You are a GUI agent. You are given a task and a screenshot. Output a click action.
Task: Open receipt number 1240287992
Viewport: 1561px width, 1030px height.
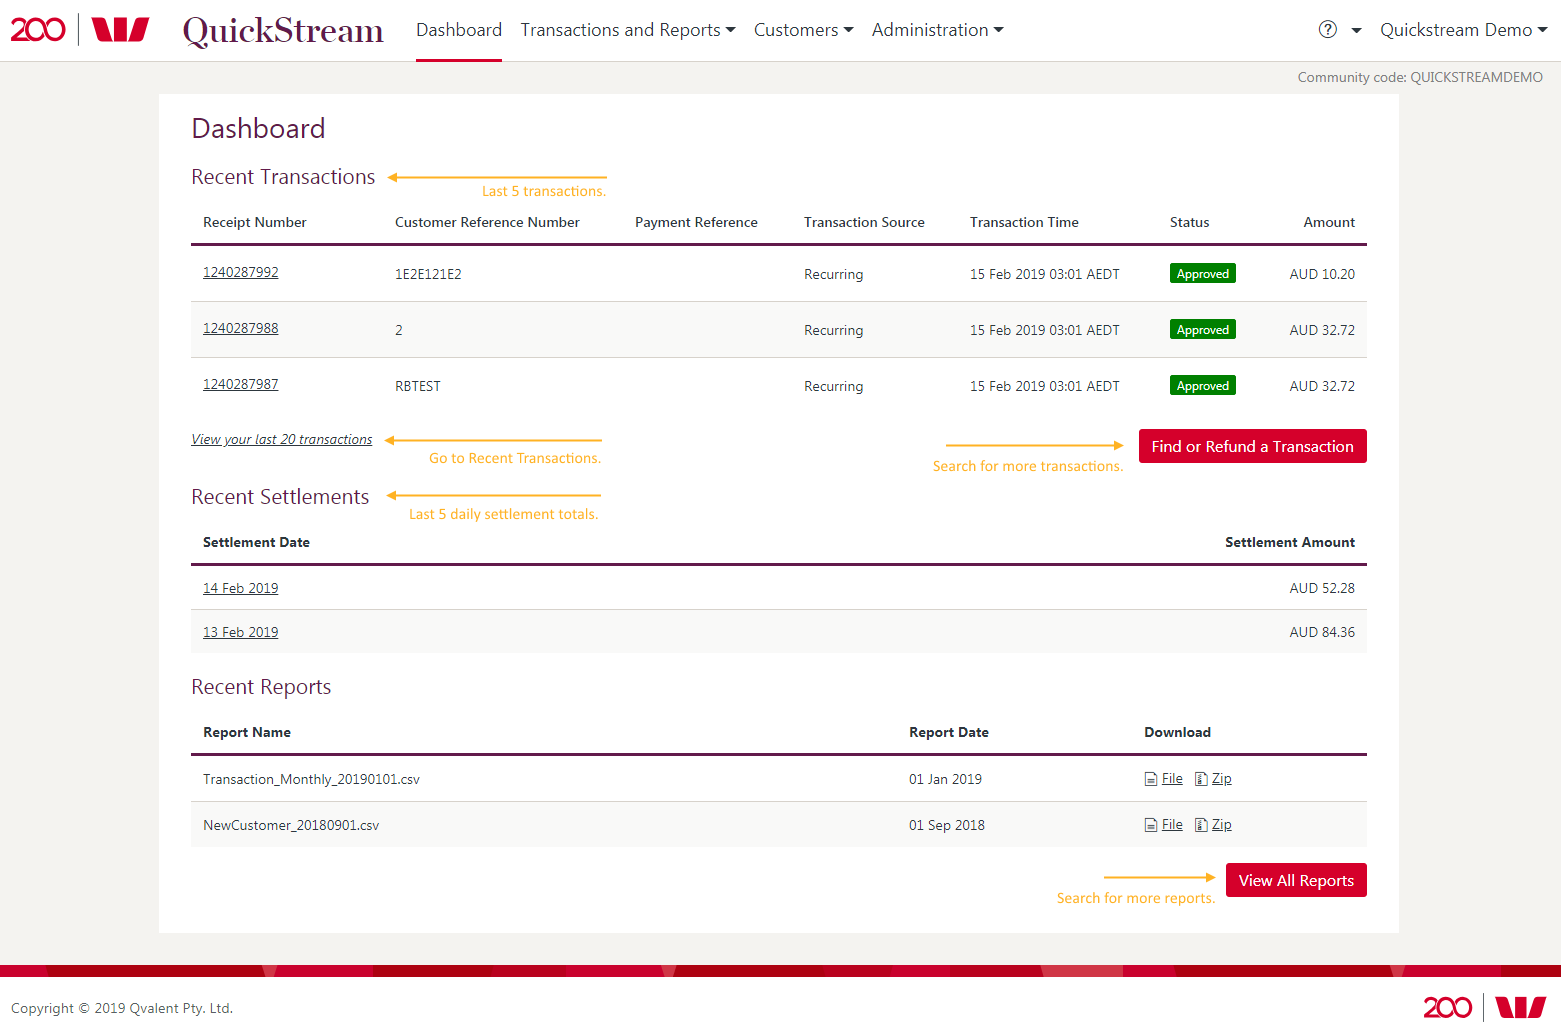pyautogui.click(x=241, y=272)
